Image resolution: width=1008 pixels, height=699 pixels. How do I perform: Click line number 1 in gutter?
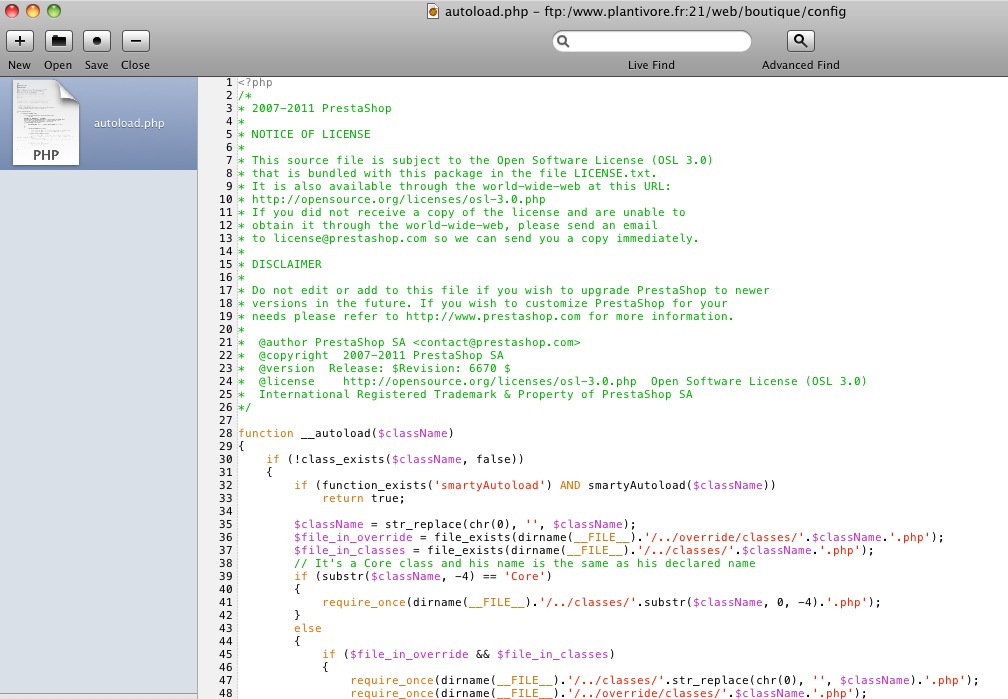229,82
